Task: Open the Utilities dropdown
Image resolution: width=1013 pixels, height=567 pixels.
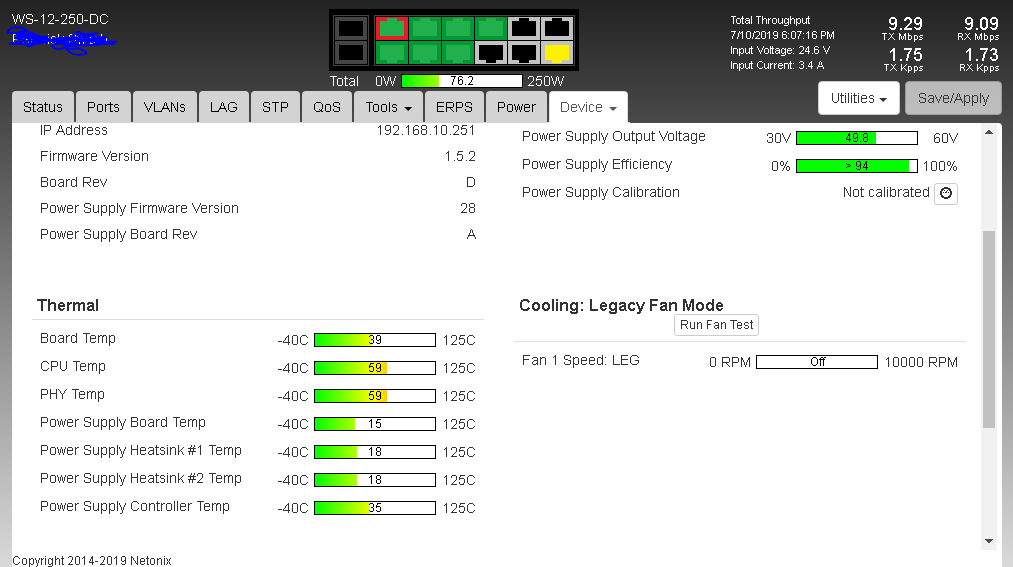Action: (860, 98)
